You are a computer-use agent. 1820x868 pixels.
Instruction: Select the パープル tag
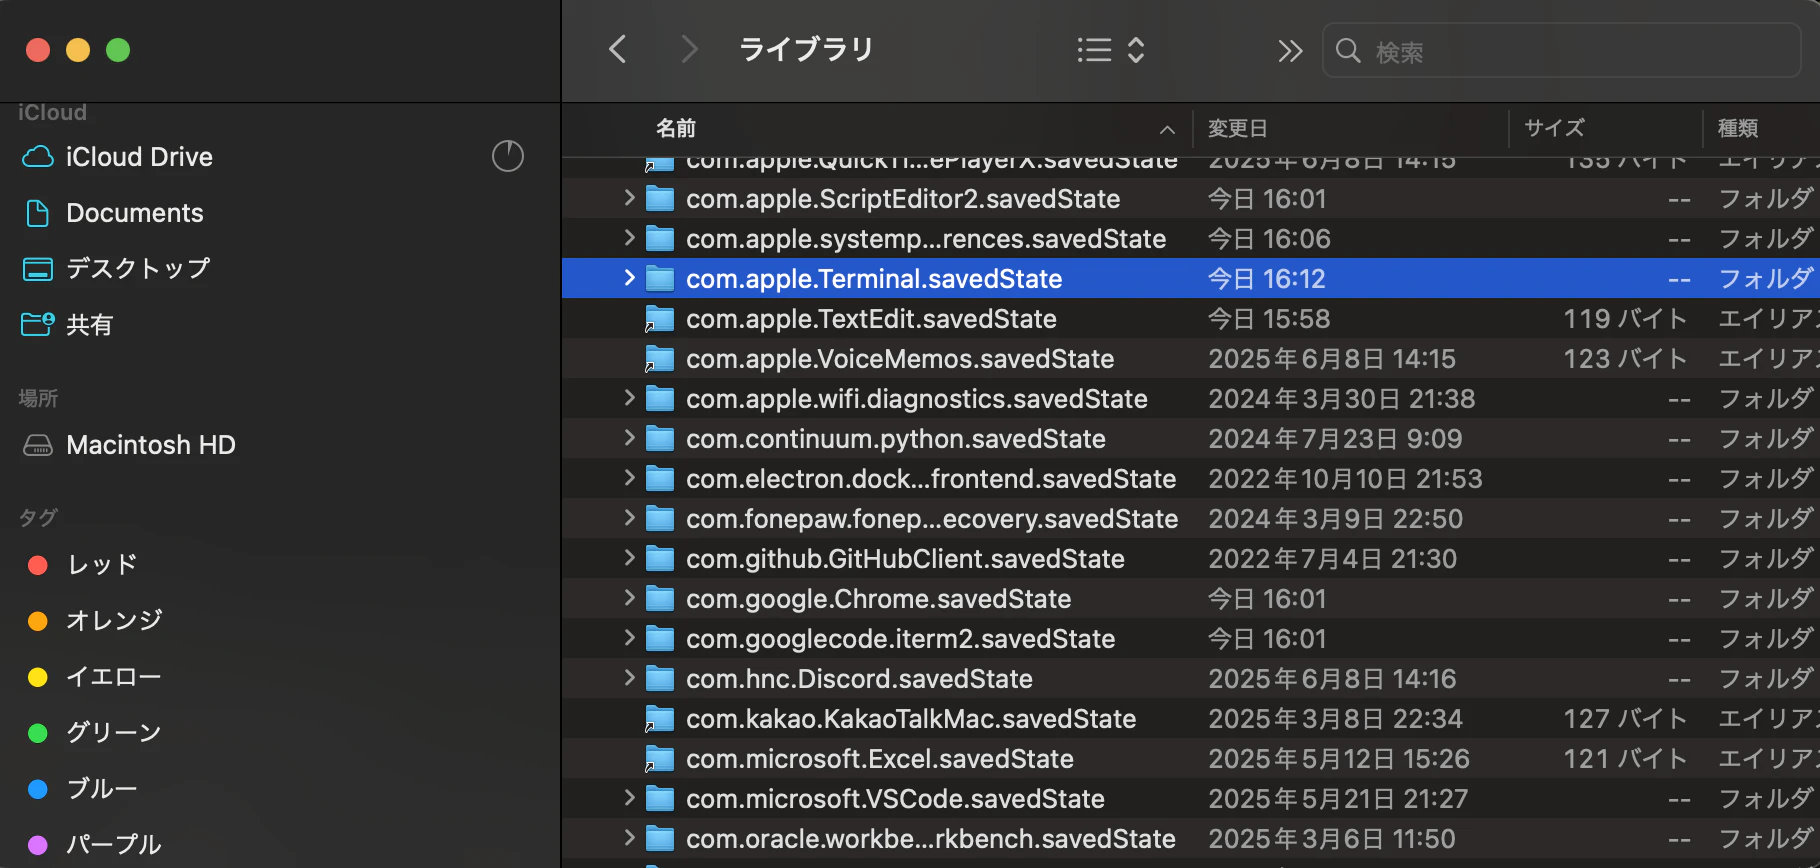click(113, 845)
